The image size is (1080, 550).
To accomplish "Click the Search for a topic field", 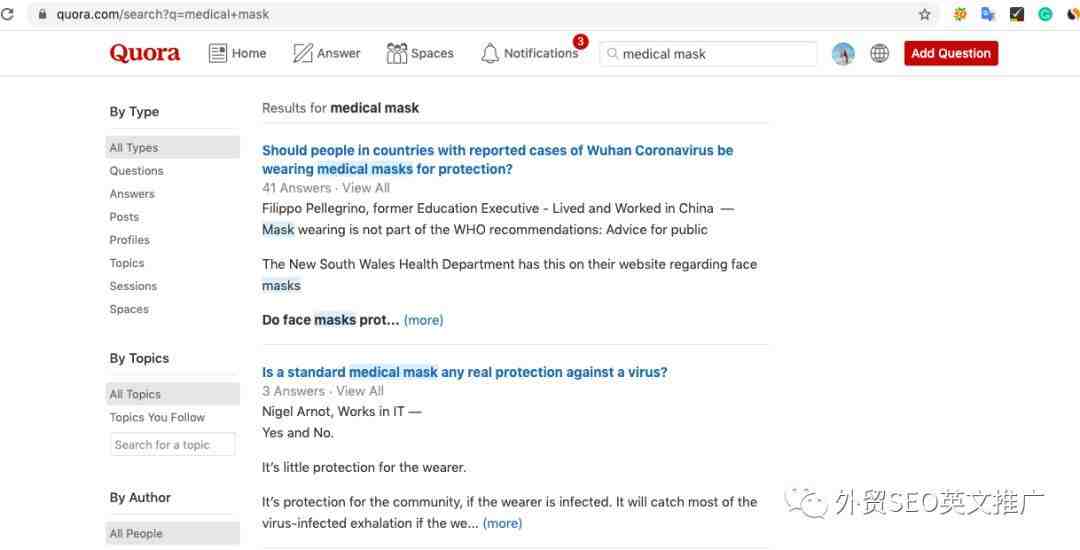I will 172,445.
